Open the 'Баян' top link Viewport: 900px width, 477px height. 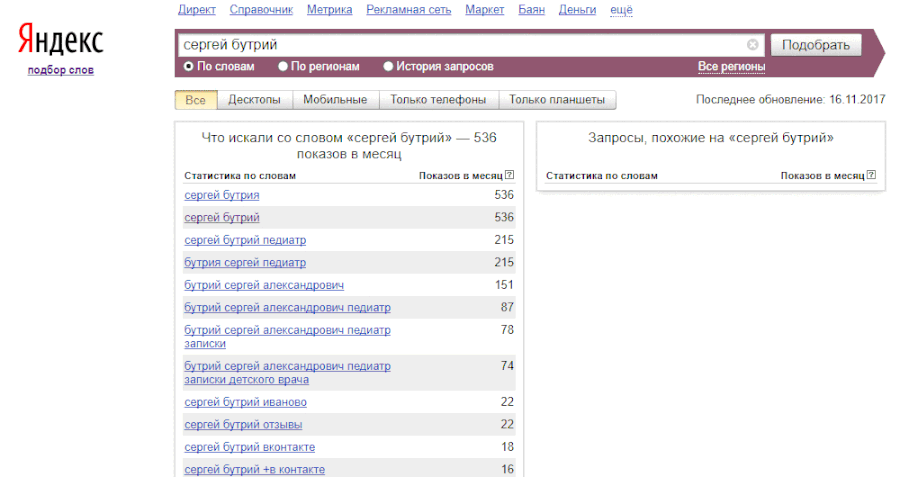[x=532, y=10]
